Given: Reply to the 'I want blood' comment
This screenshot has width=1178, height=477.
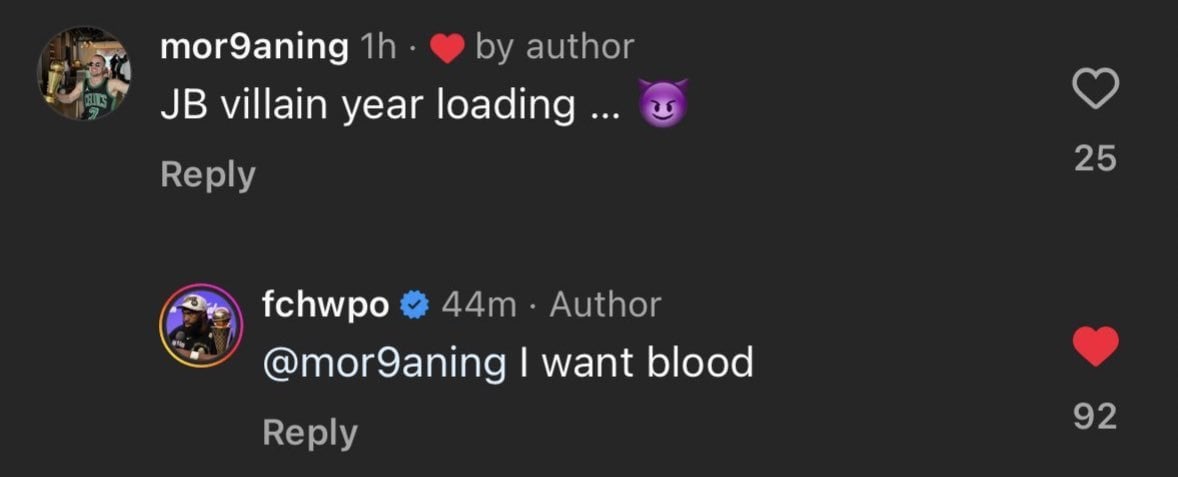Looking at the screenshot, I should click(309, 432).
